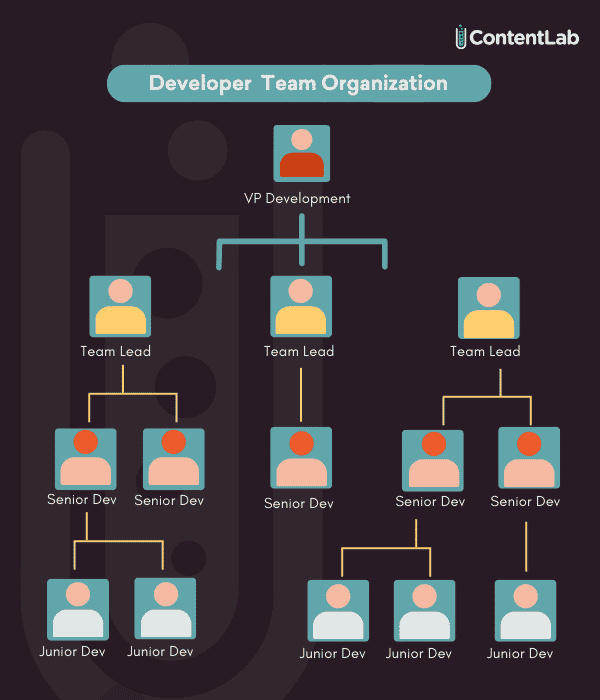Click the middle "Junior Dev" label of five
Screen dimensions: 600x700
tap(333, 654)
